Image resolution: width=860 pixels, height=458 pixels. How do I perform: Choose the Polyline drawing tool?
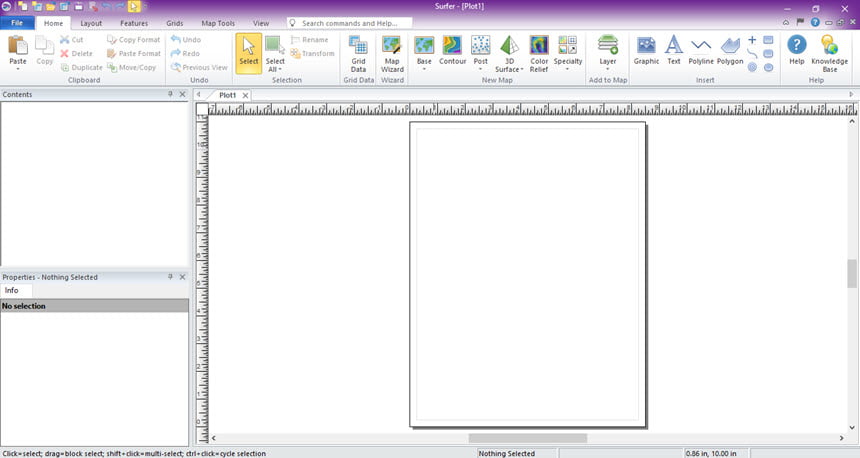point(701,50)
